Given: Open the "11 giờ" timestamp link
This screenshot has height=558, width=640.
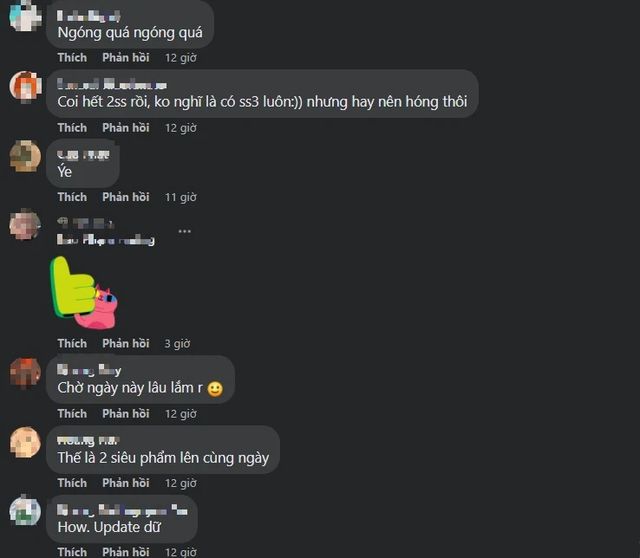Looking at the screenshot, I should click(x=181, y=198).
